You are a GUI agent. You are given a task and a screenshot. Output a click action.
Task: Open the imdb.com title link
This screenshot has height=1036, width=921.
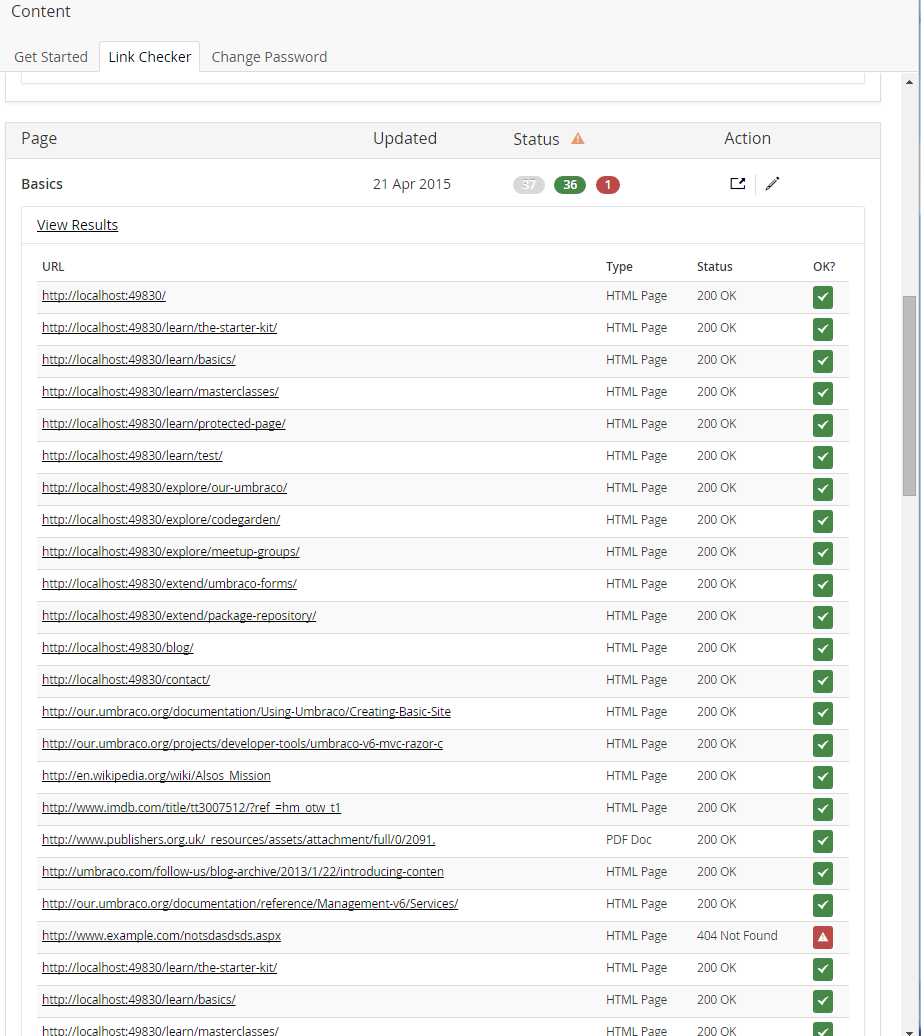click(192, 807)
